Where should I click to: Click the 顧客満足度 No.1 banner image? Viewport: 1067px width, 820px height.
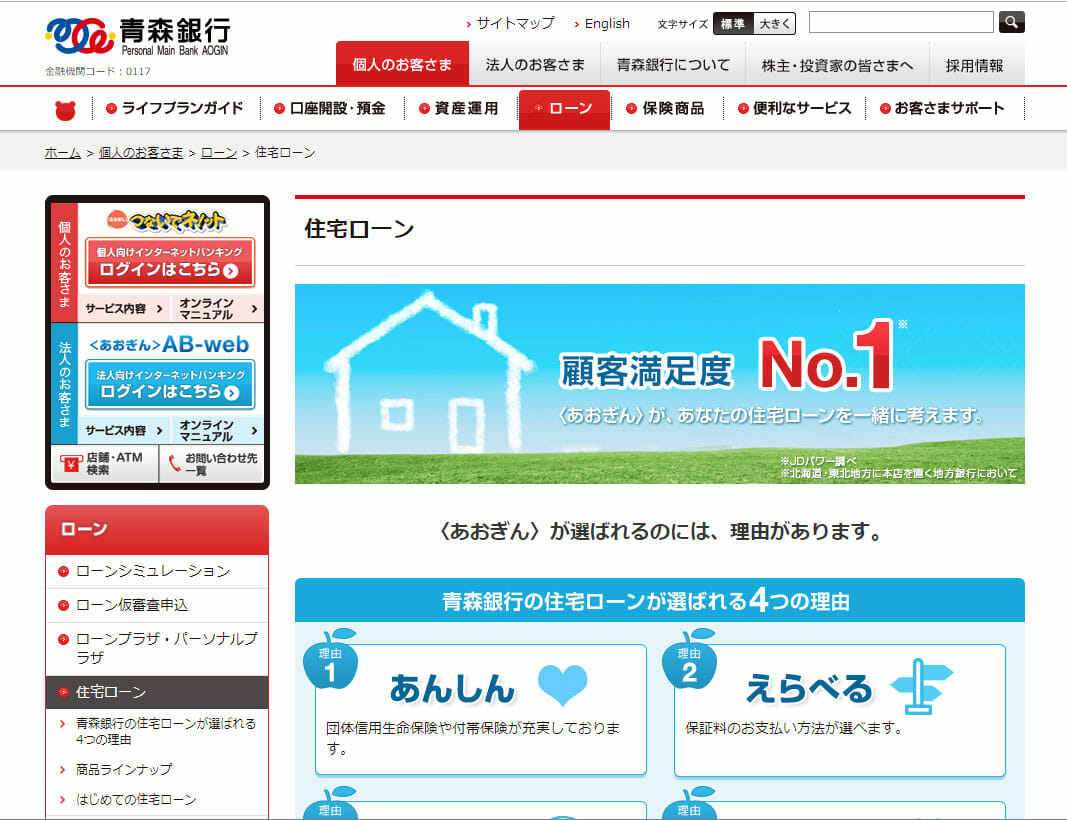click(x=659, y=384)
